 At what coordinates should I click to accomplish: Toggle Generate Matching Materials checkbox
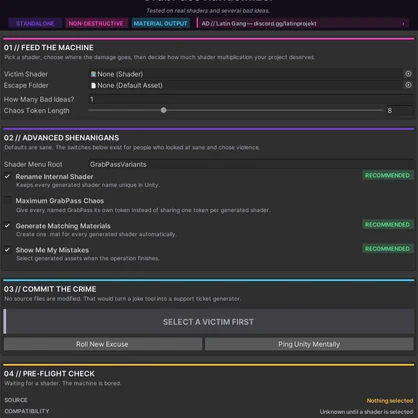7,225
